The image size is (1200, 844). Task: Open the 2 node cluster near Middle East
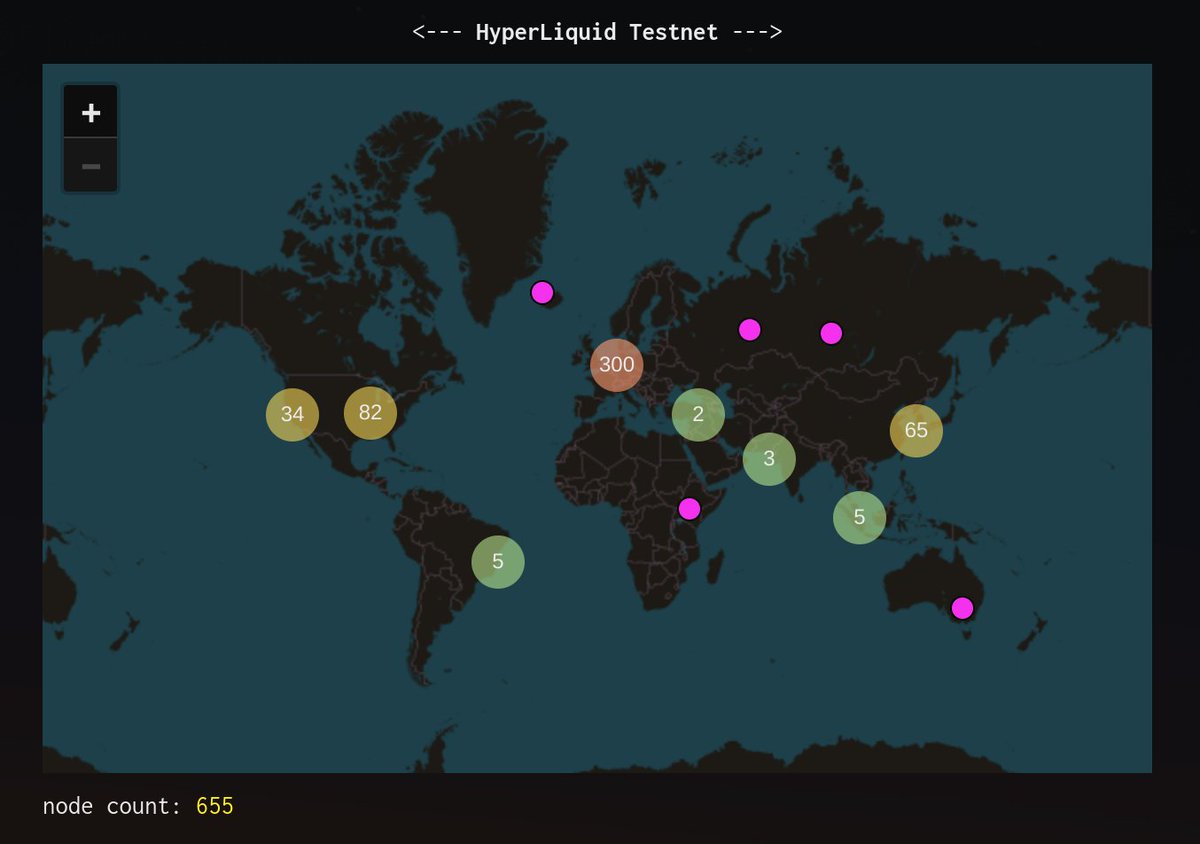pos(698,415)
